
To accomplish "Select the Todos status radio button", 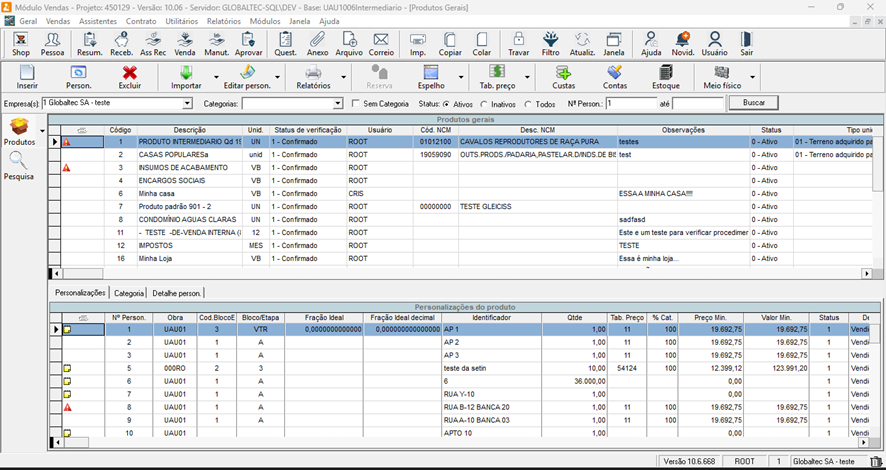I will pyautogui.click(x=527, y=104).
